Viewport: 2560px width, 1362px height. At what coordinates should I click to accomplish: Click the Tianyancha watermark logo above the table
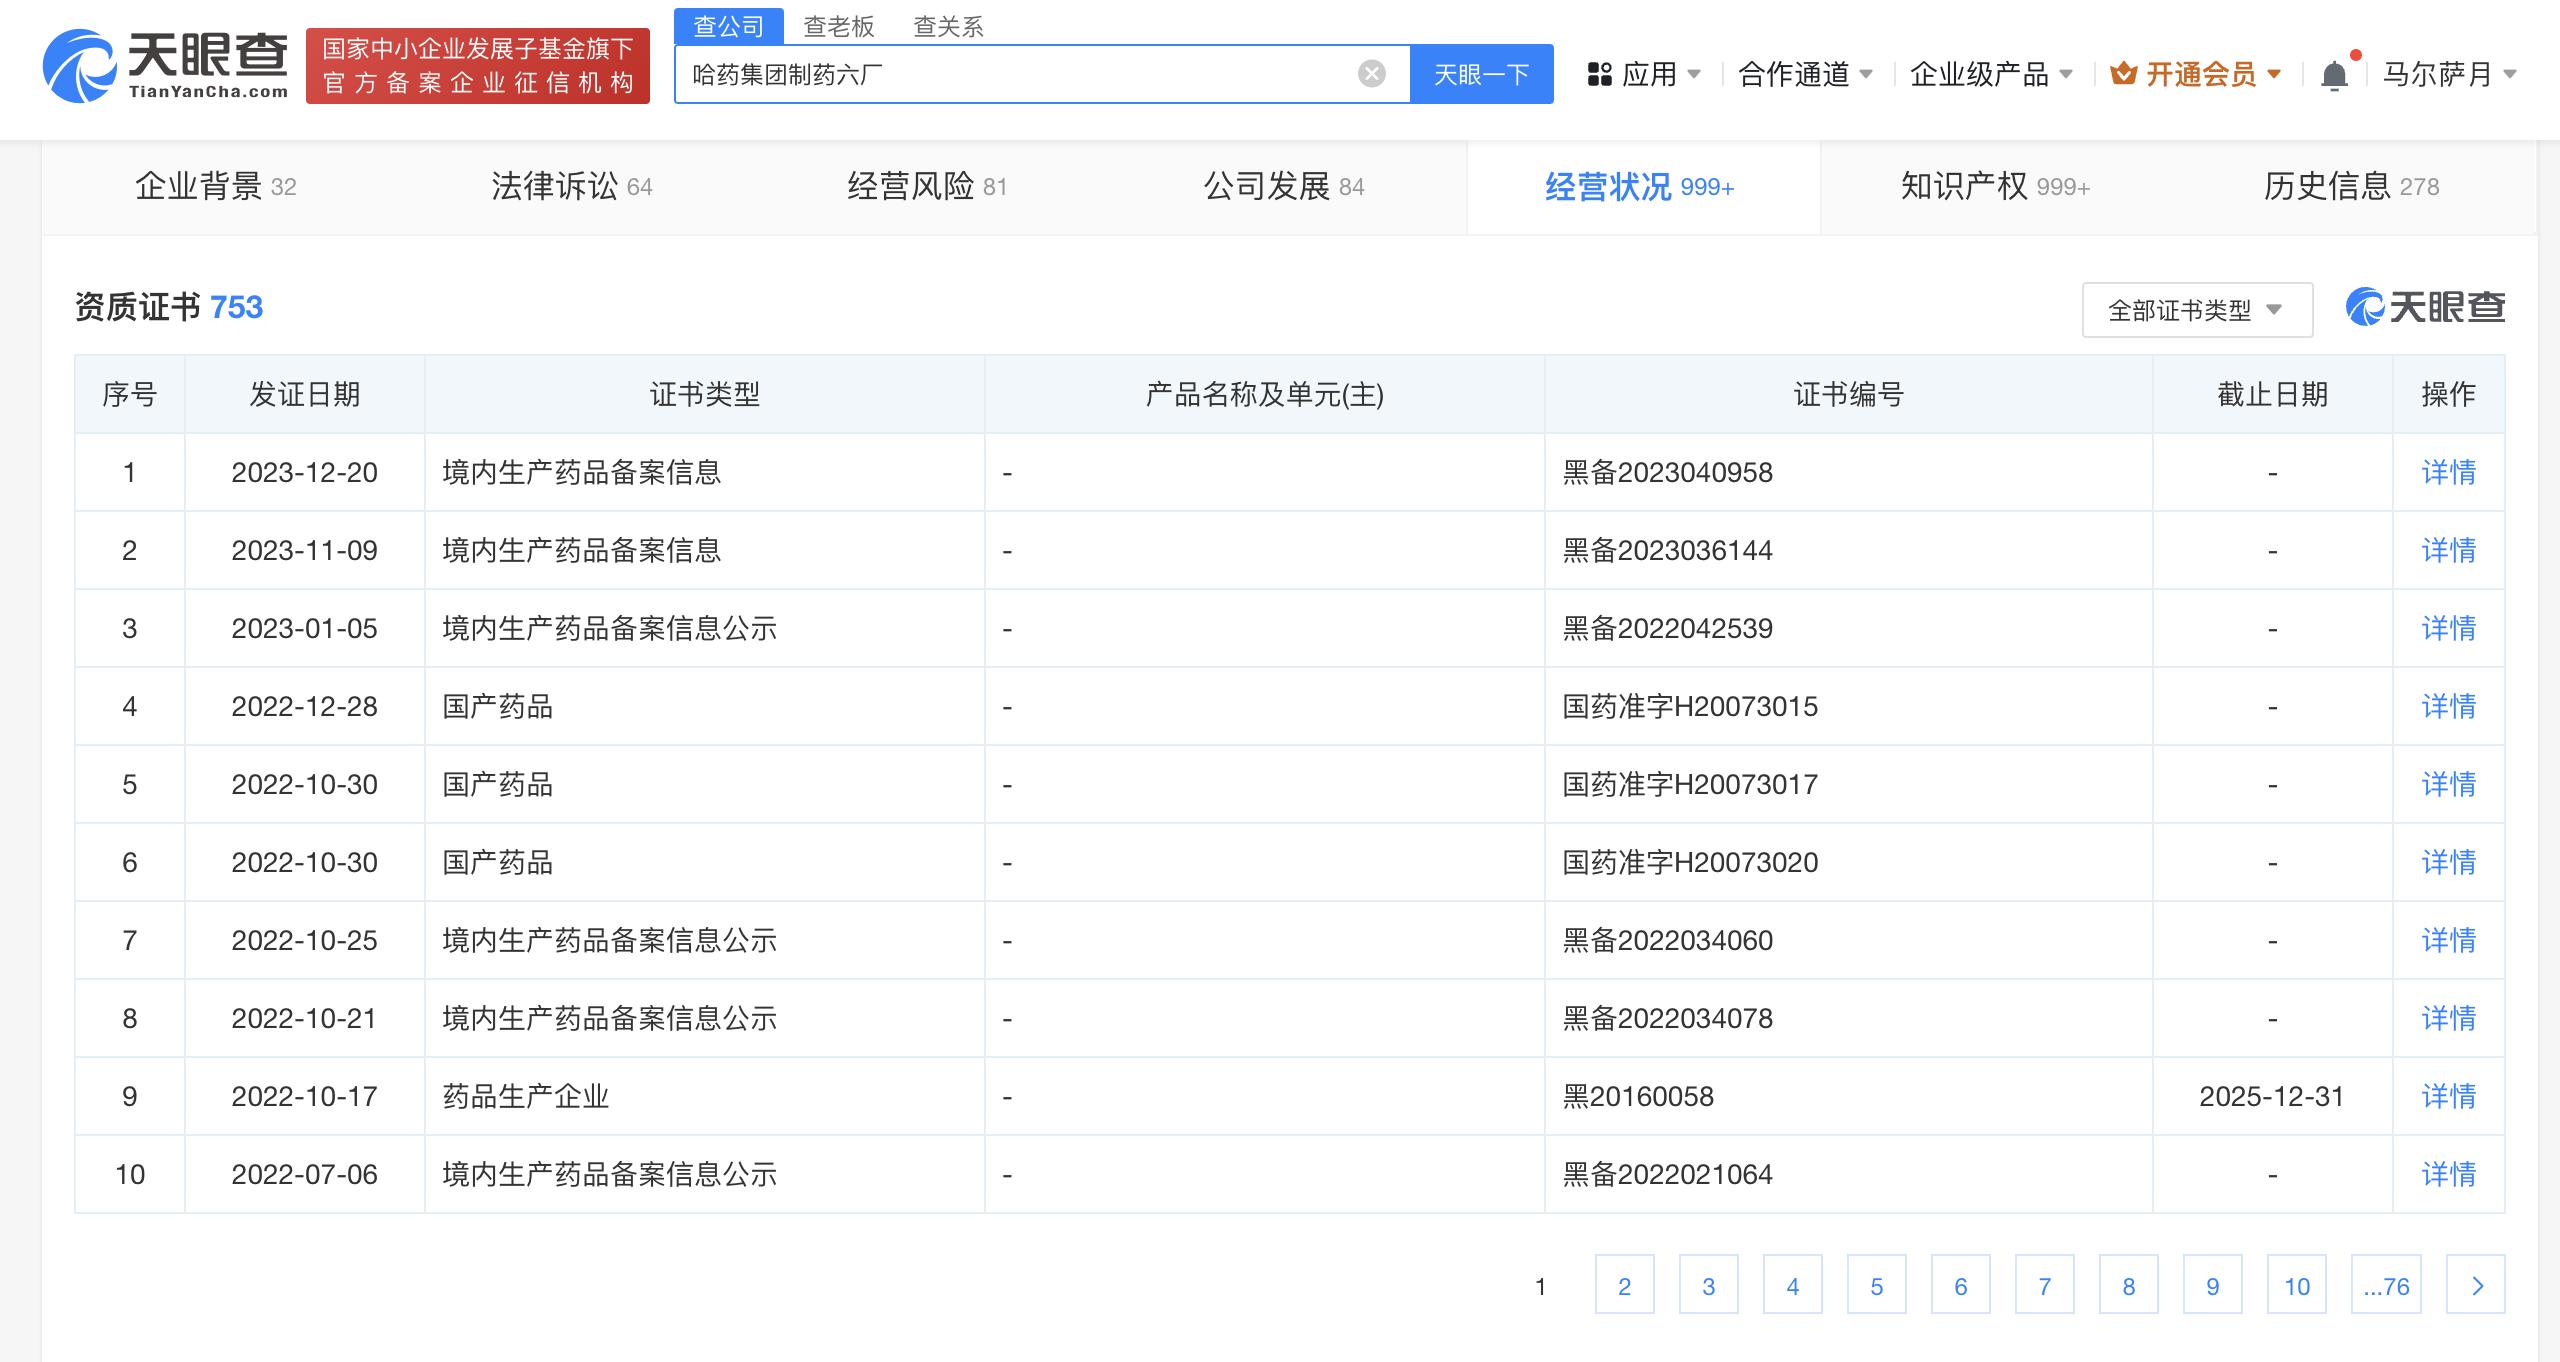[2424, 307]
